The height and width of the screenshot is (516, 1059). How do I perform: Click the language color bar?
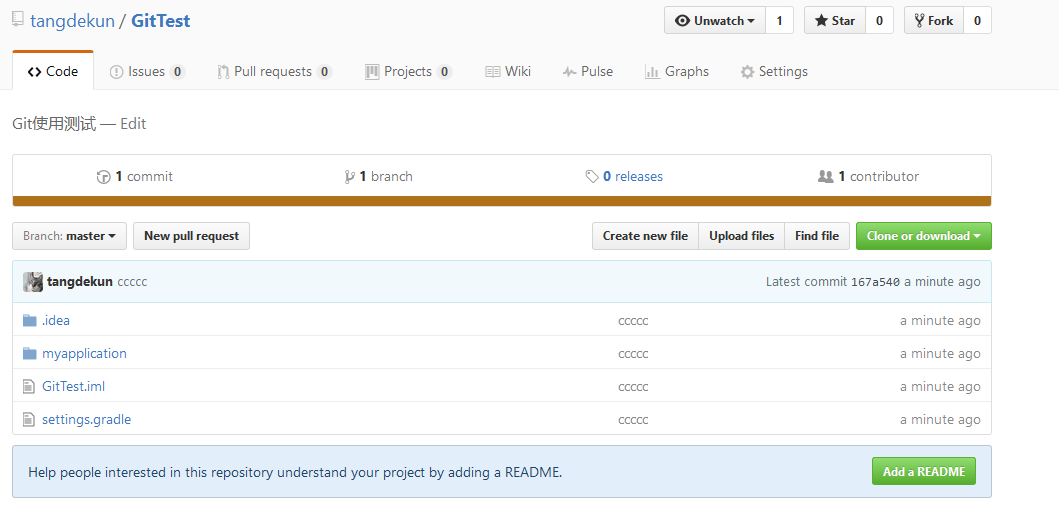click(502, 201)
